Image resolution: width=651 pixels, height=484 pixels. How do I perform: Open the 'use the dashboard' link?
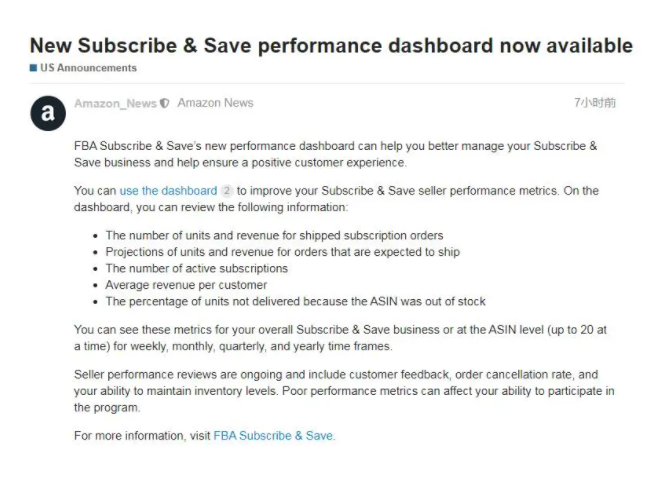pyautogui.click(x=168, y=191)
